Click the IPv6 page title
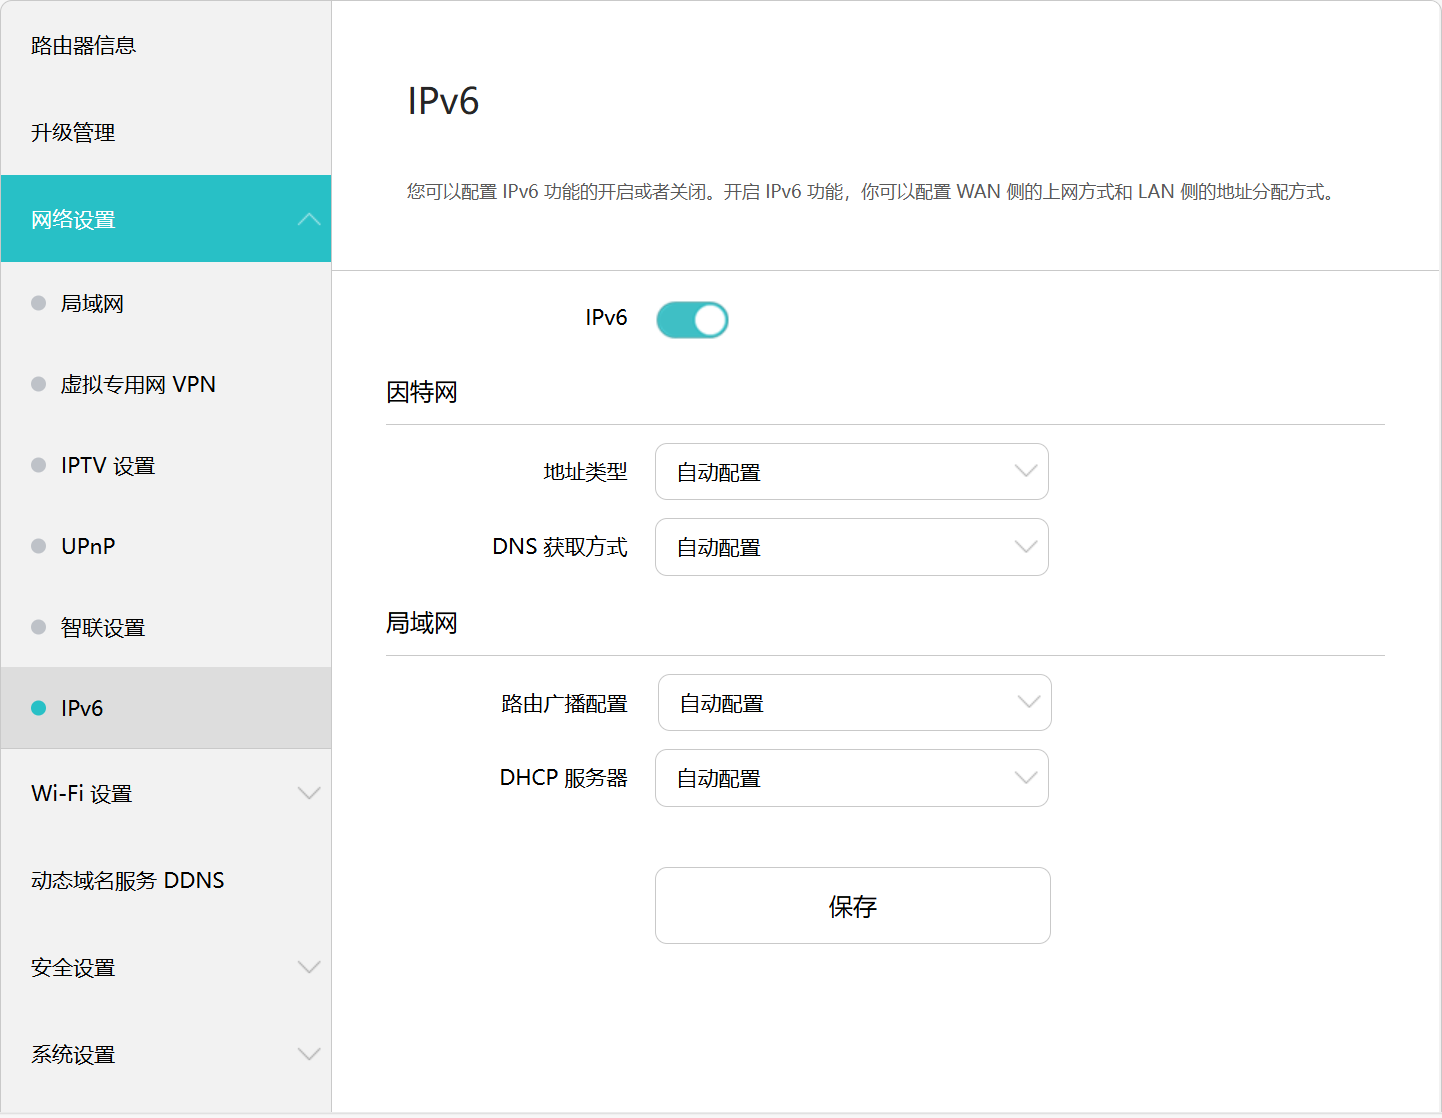This screenshot has width=1442, height=1118. tap(443, 101)
